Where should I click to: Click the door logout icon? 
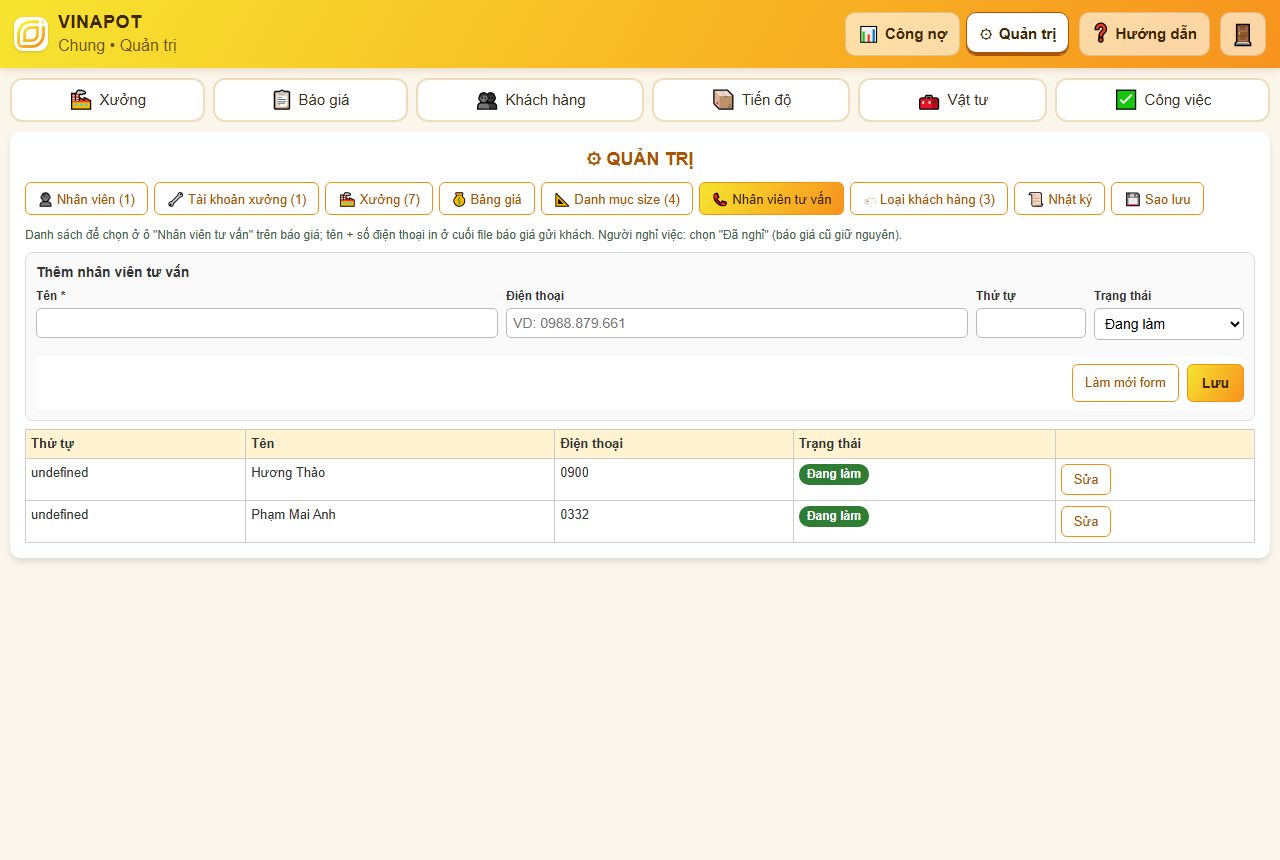(1243, 34)
